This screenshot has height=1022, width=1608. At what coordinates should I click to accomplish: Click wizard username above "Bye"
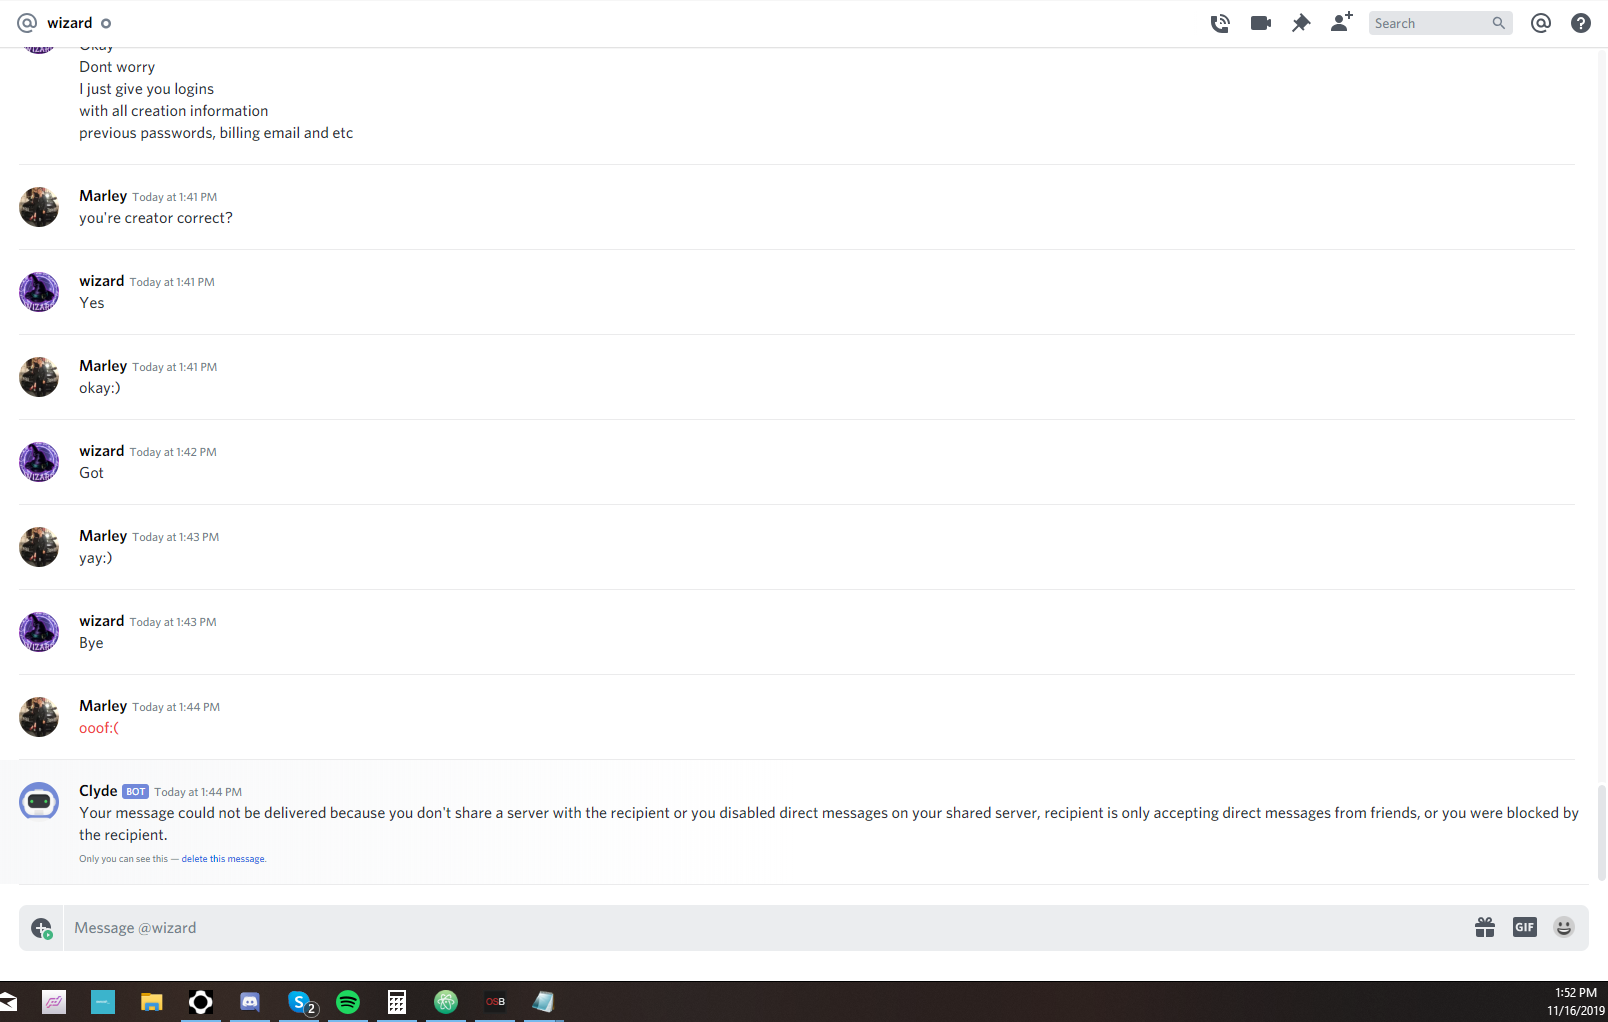pyautogui.click(x=102, y=621)
